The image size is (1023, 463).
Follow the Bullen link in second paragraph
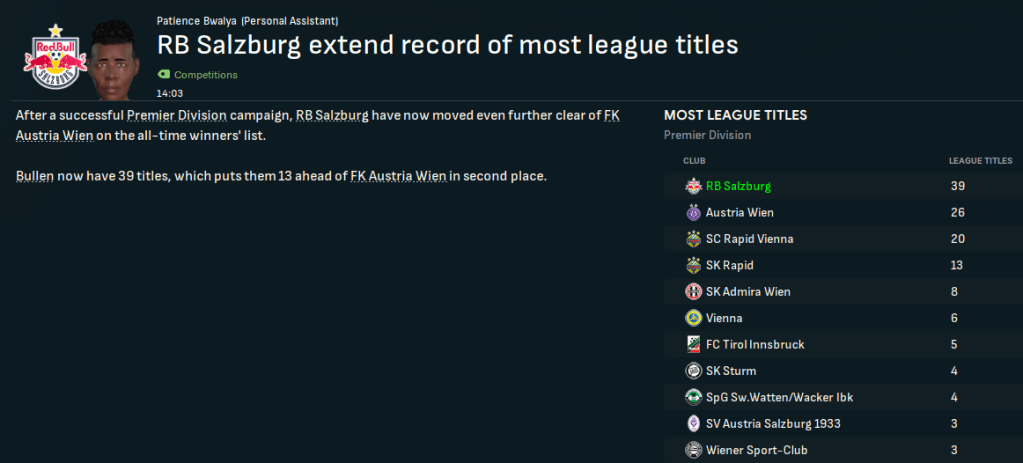[36, 177]
